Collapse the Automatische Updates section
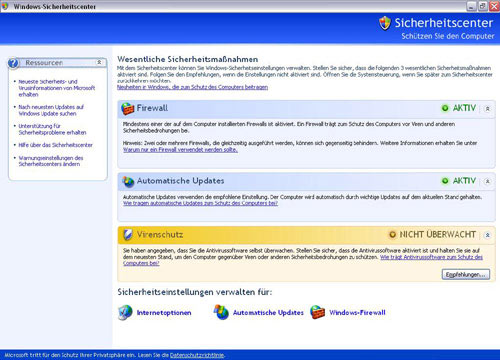Image resolution: width=500 pixels, height=360 pixels. pyautogui.click(x=487, y=181)
